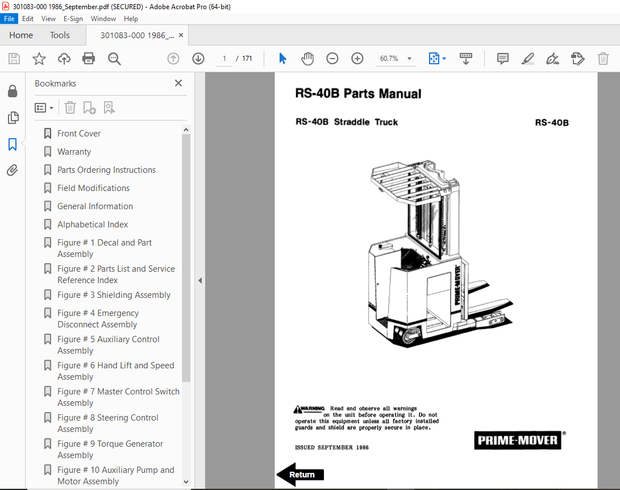Close the 301083-000 document tab
Image resolution: width=620 pixels, height=490 pixels.
pos(181,35)
